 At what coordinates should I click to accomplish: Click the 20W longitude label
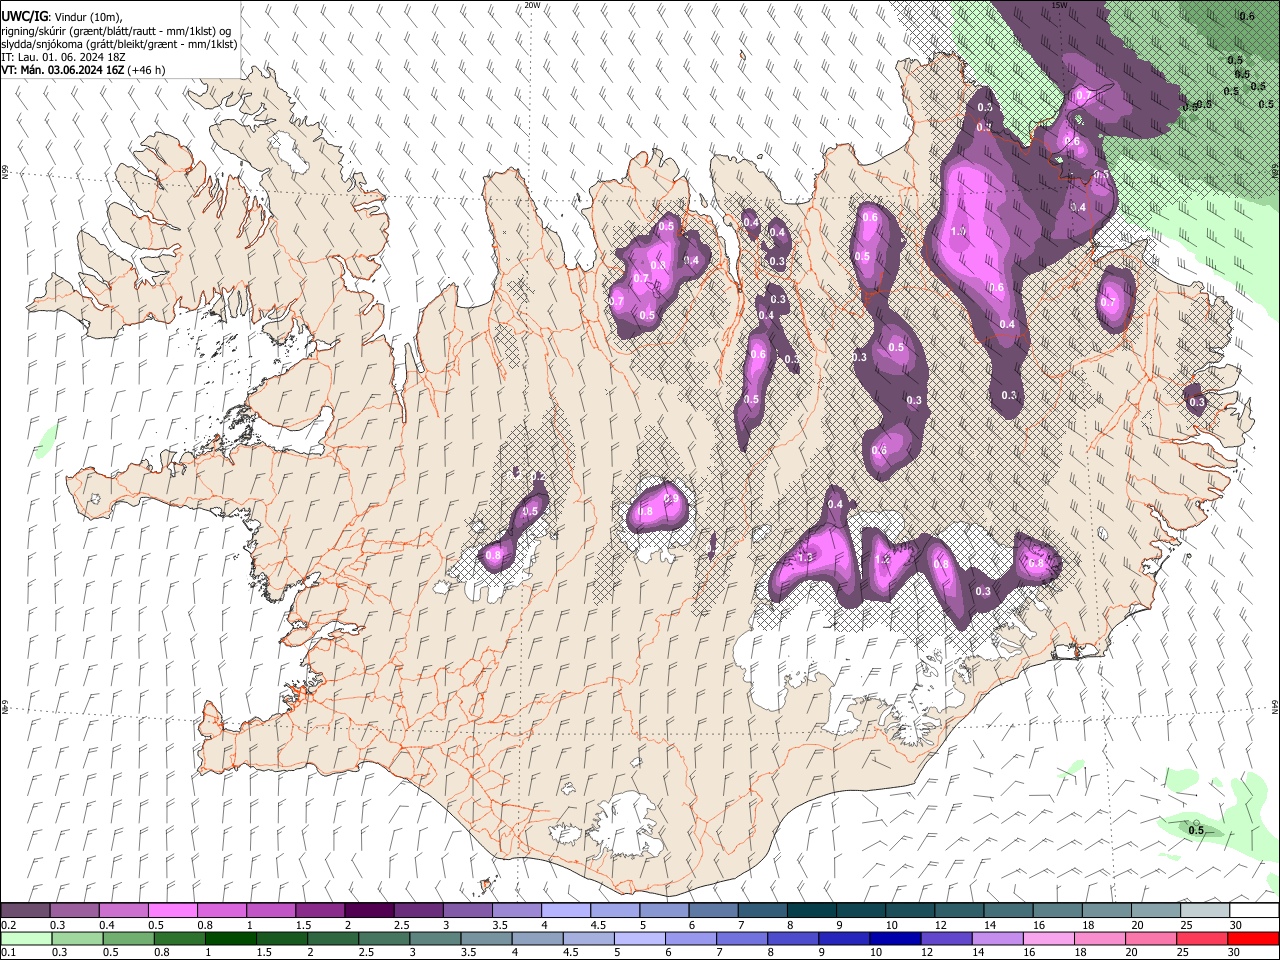point(532,5)
